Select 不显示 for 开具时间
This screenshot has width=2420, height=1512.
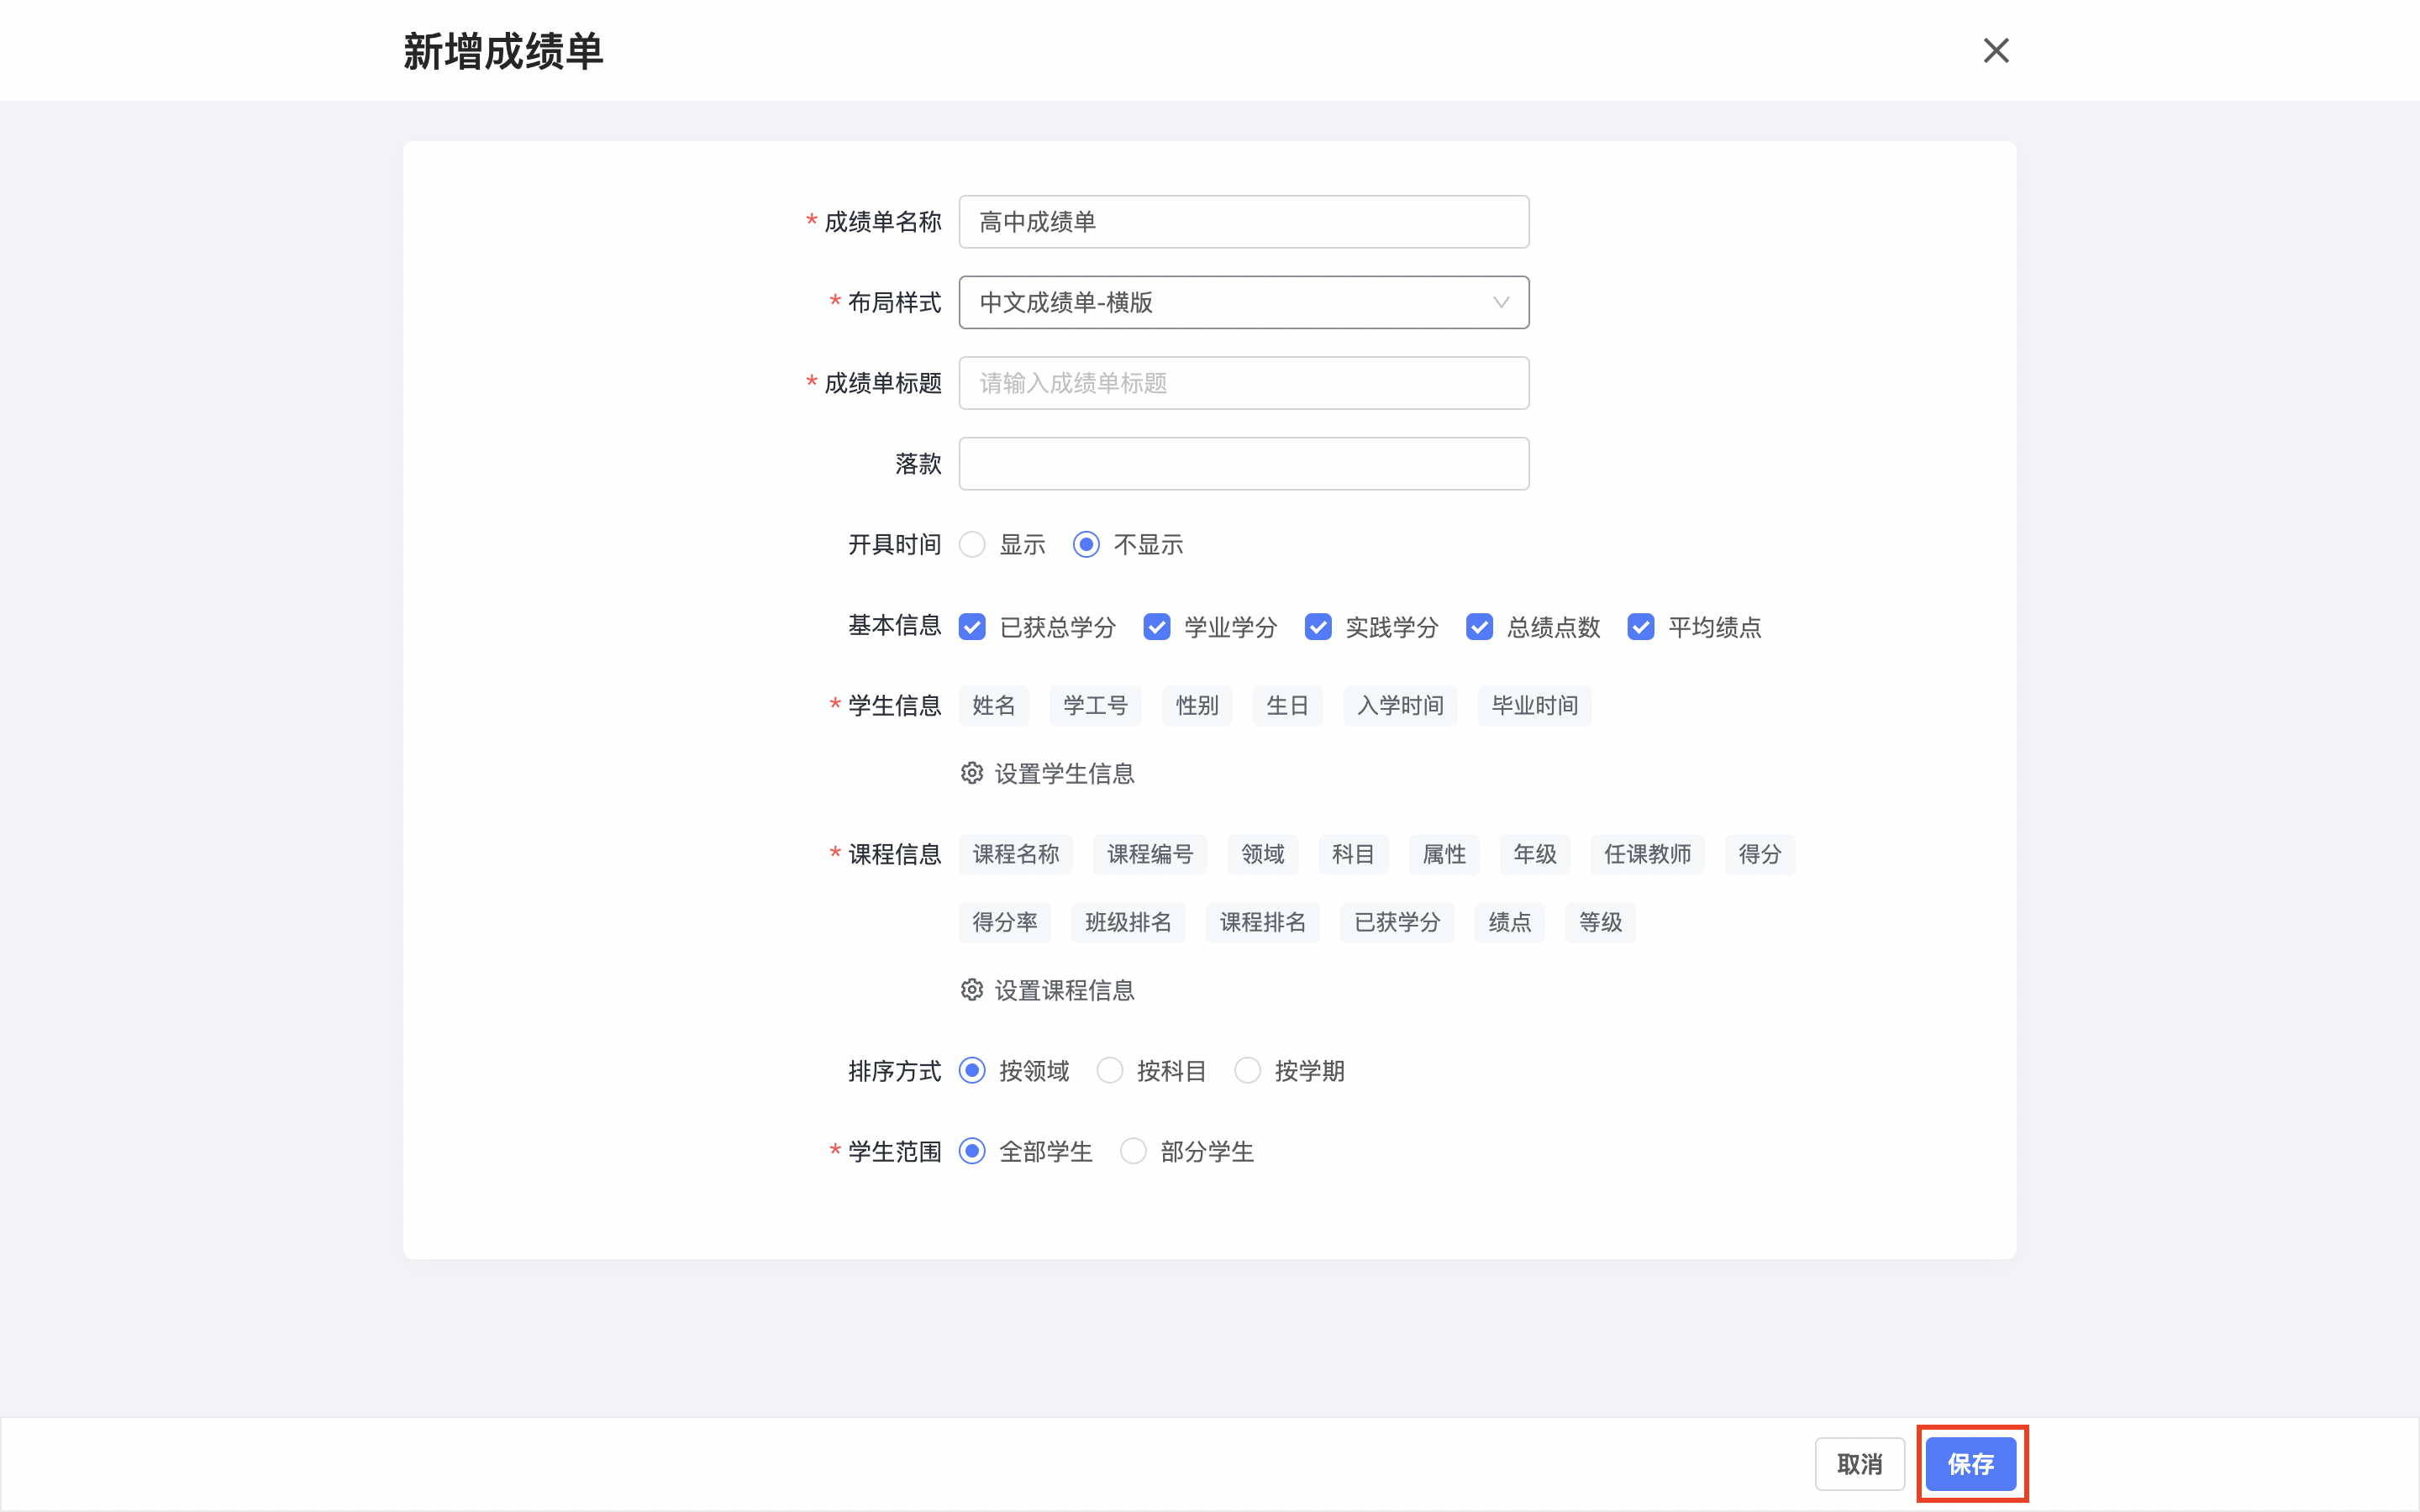(x=1086, y=545)
